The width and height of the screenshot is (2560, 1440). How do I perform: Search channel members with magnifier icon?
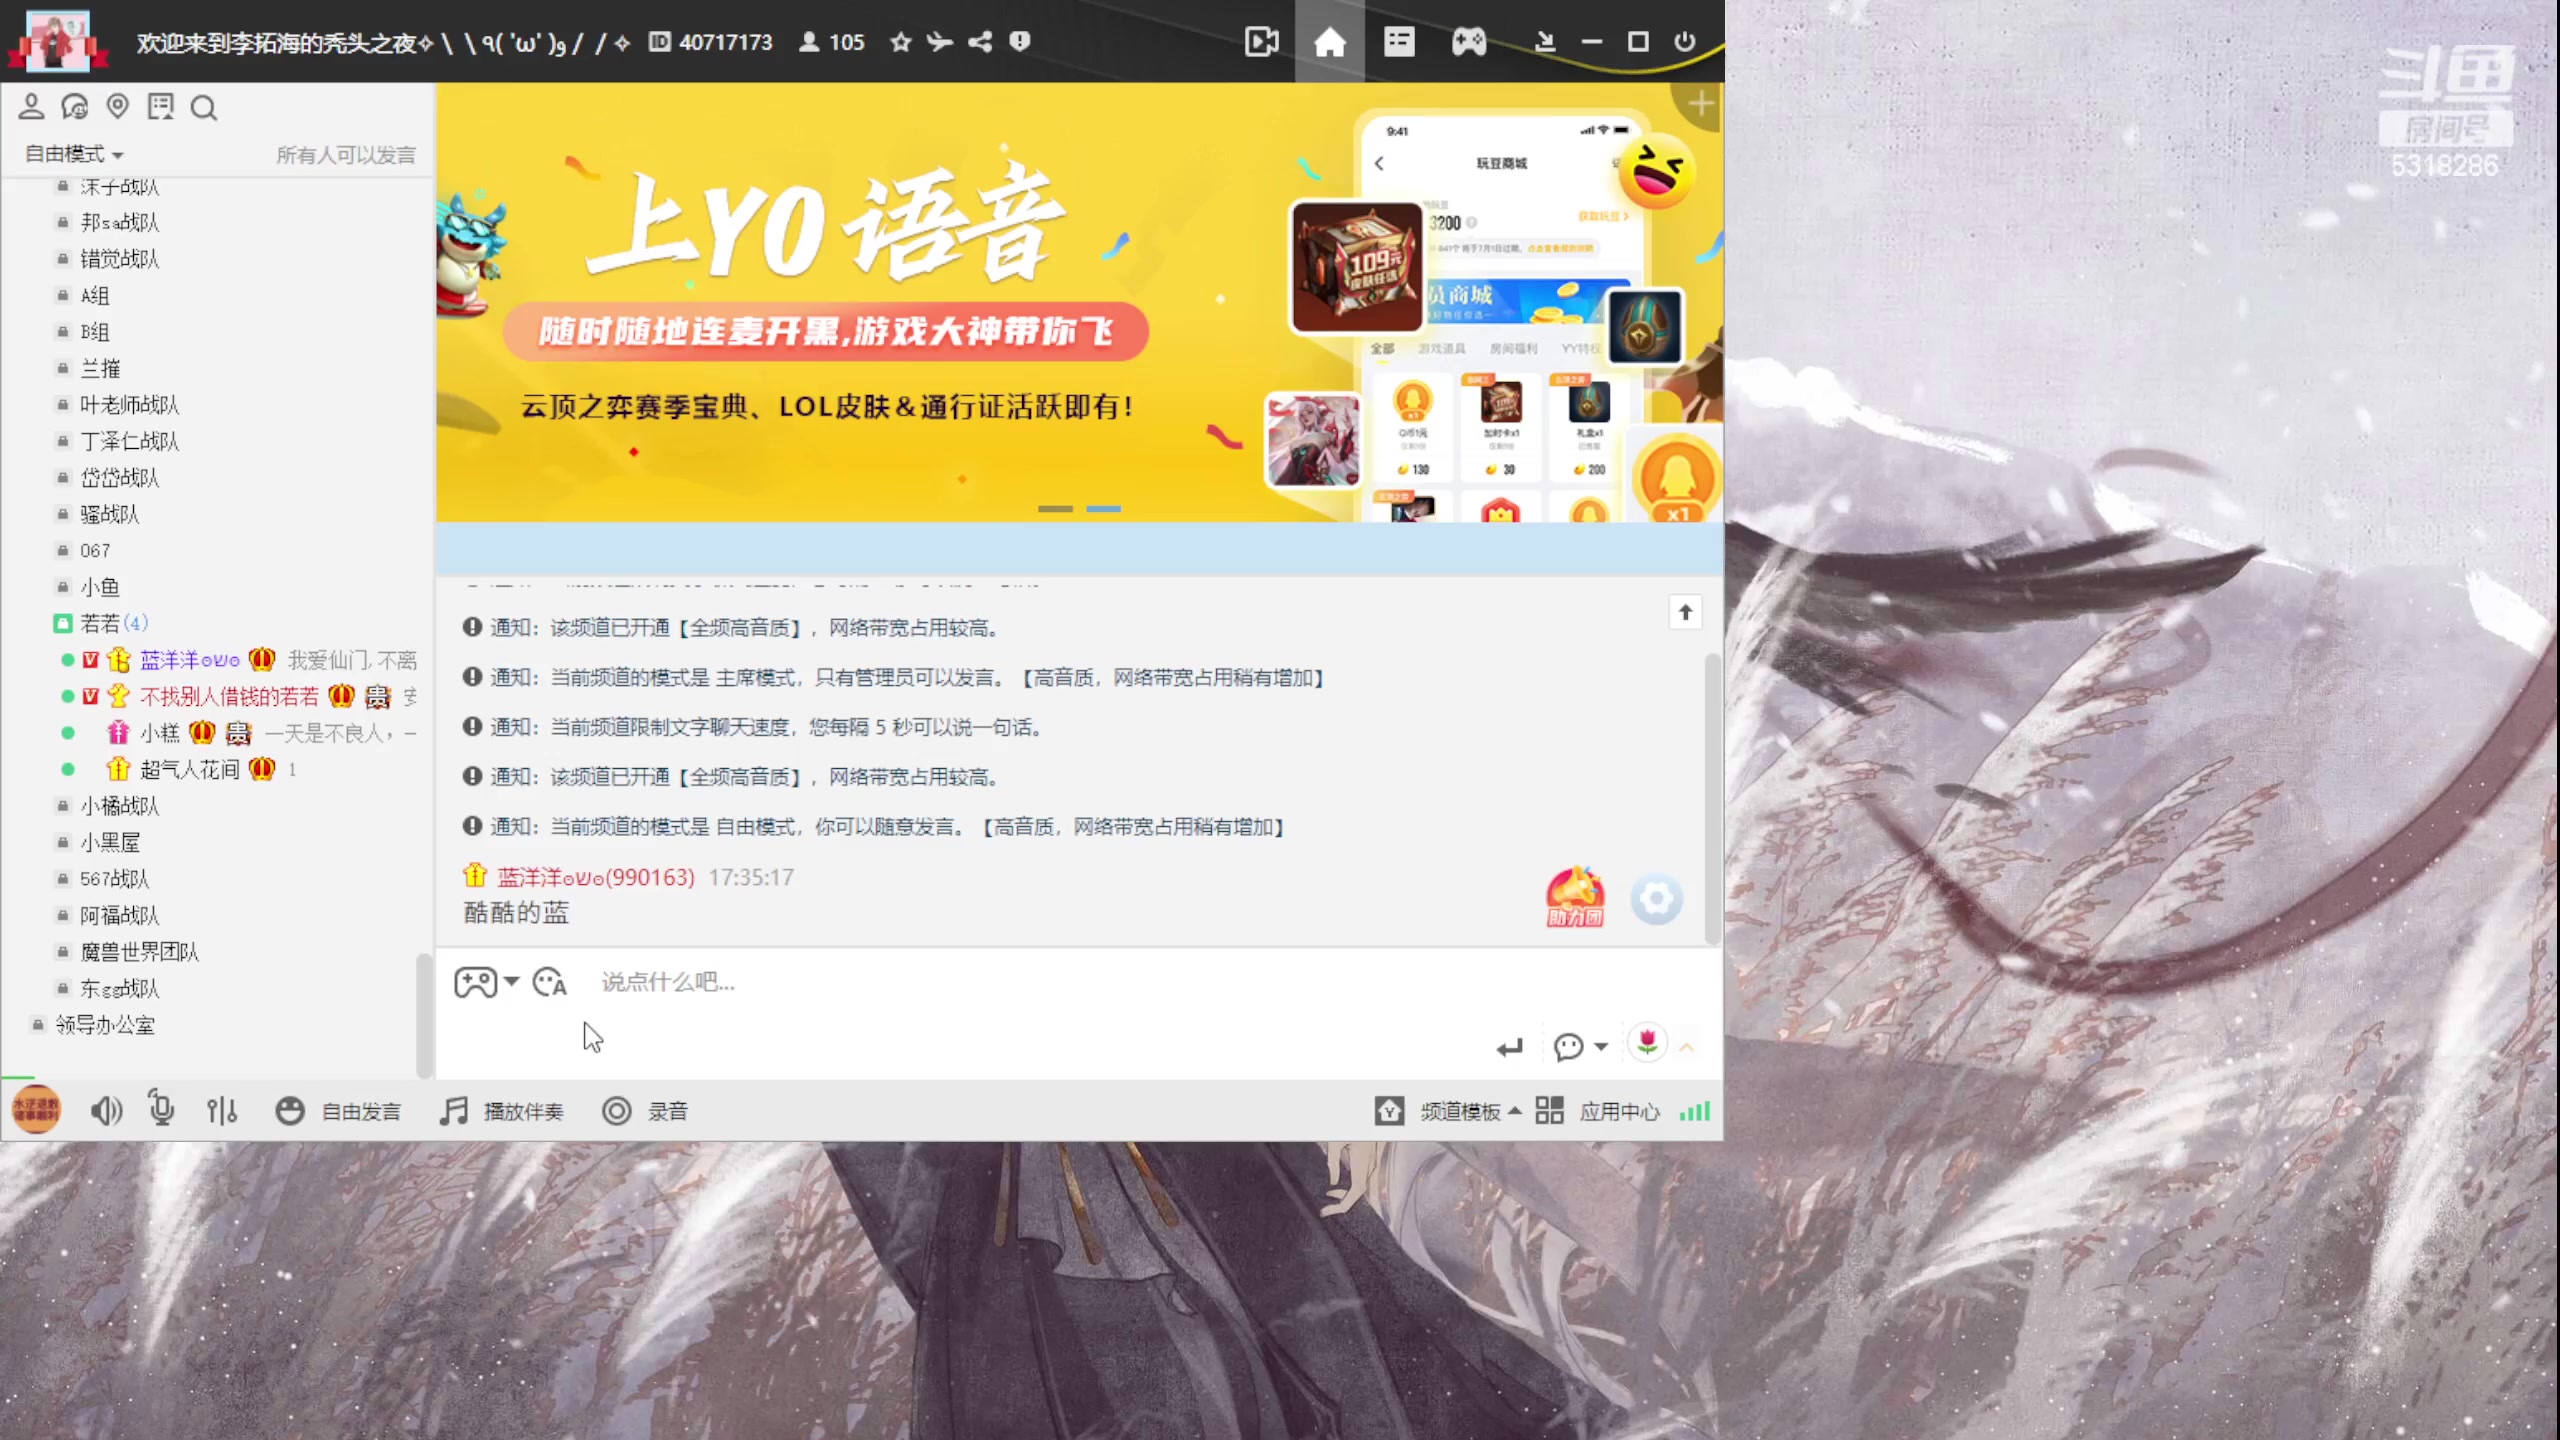tap(204, 107)
